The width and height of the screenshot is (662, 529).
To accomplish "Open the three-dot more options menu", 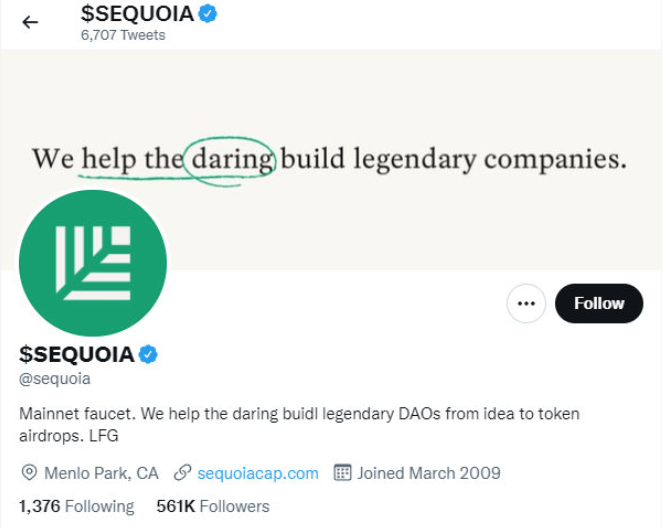I will click(x=526, y=303).
